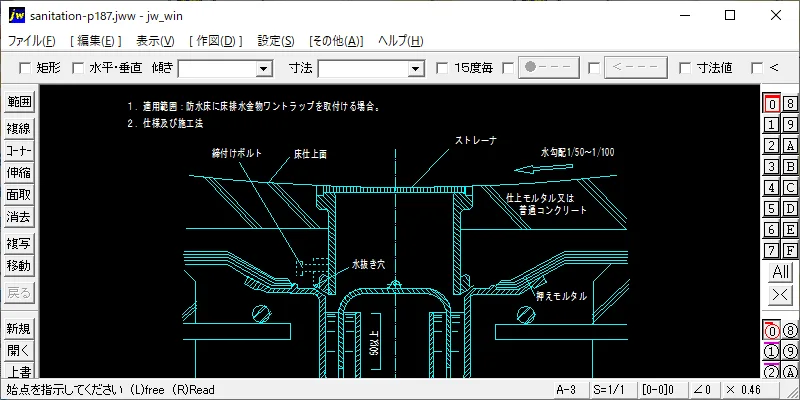
Task: Activate the 複写 copy tool
Action: pos(19,244)
